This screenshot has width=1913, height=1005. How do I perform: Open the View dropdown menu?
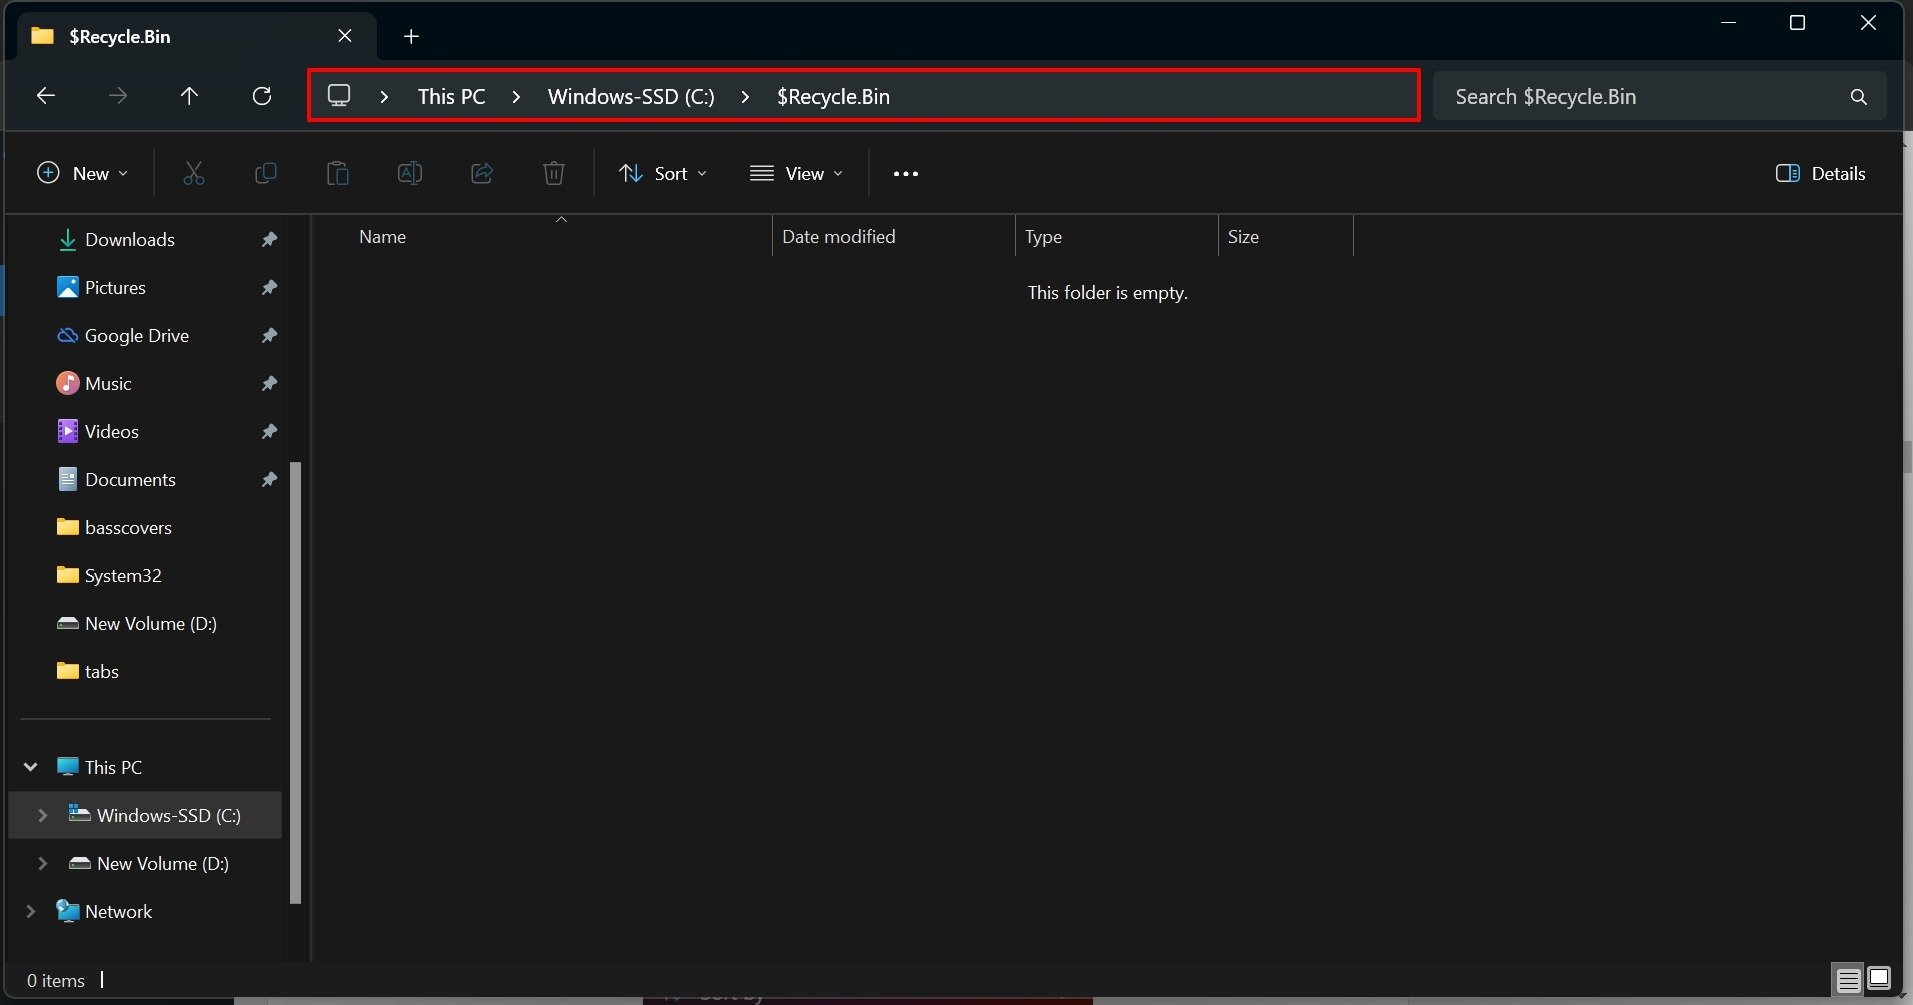[x=796, y=174]
